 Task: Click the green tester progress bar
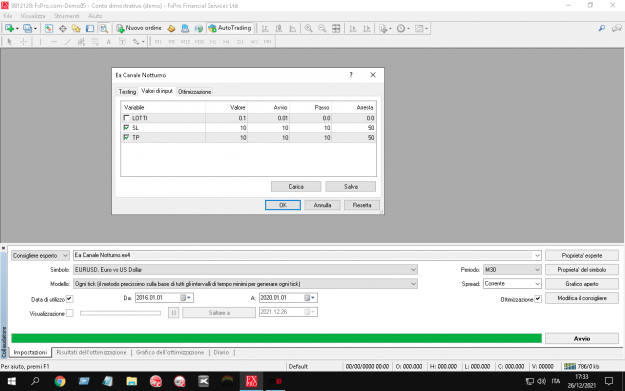276,338
